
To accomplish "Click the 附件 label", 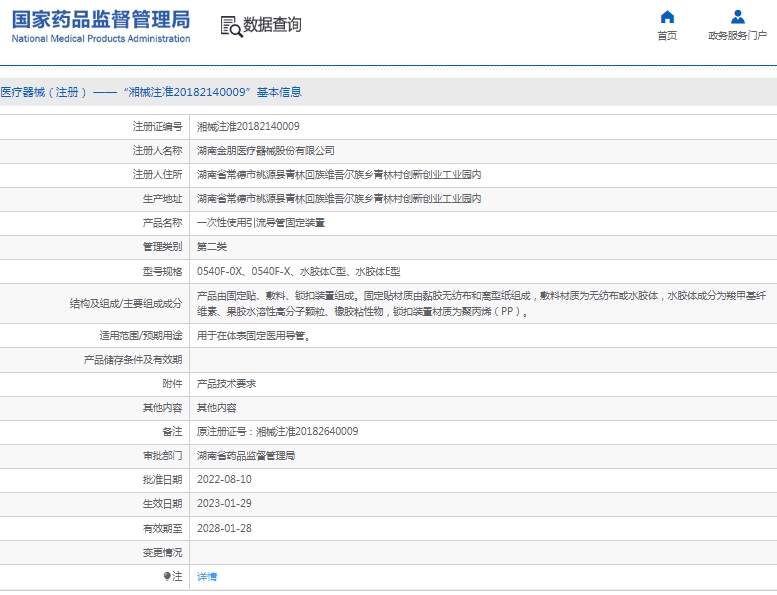I will click(172, 384).
